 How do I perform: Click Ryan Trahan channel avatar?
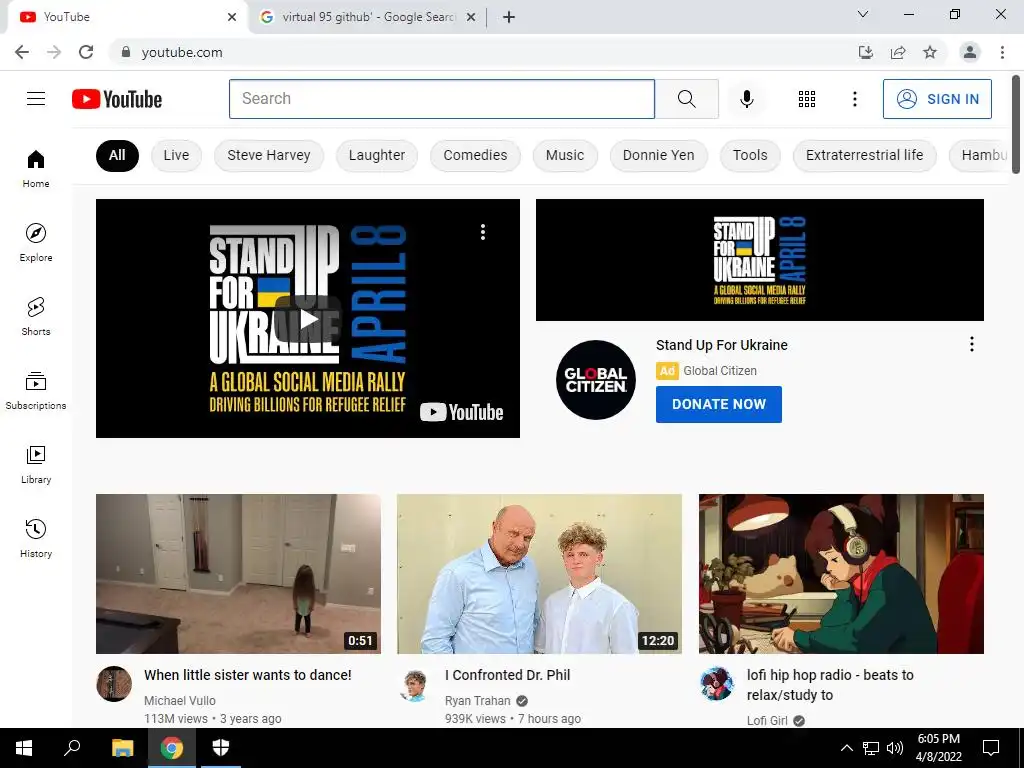tap(415, 684)
